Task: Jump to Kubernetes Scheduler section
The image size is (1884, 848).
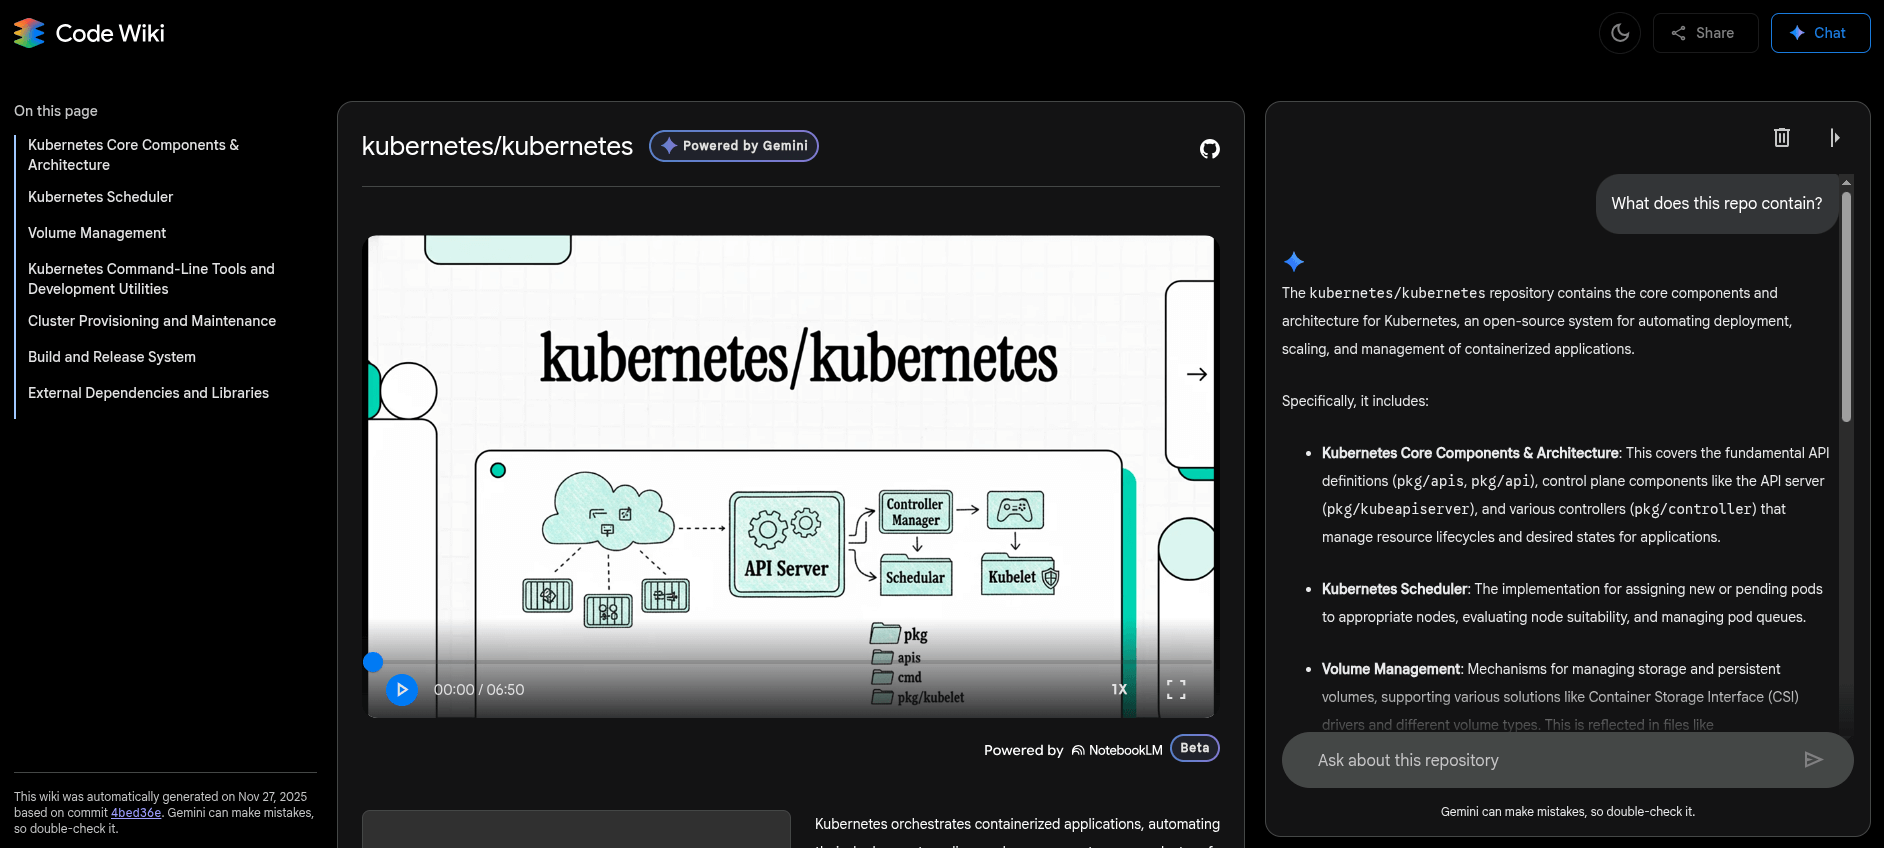Action: pos(100,197)
